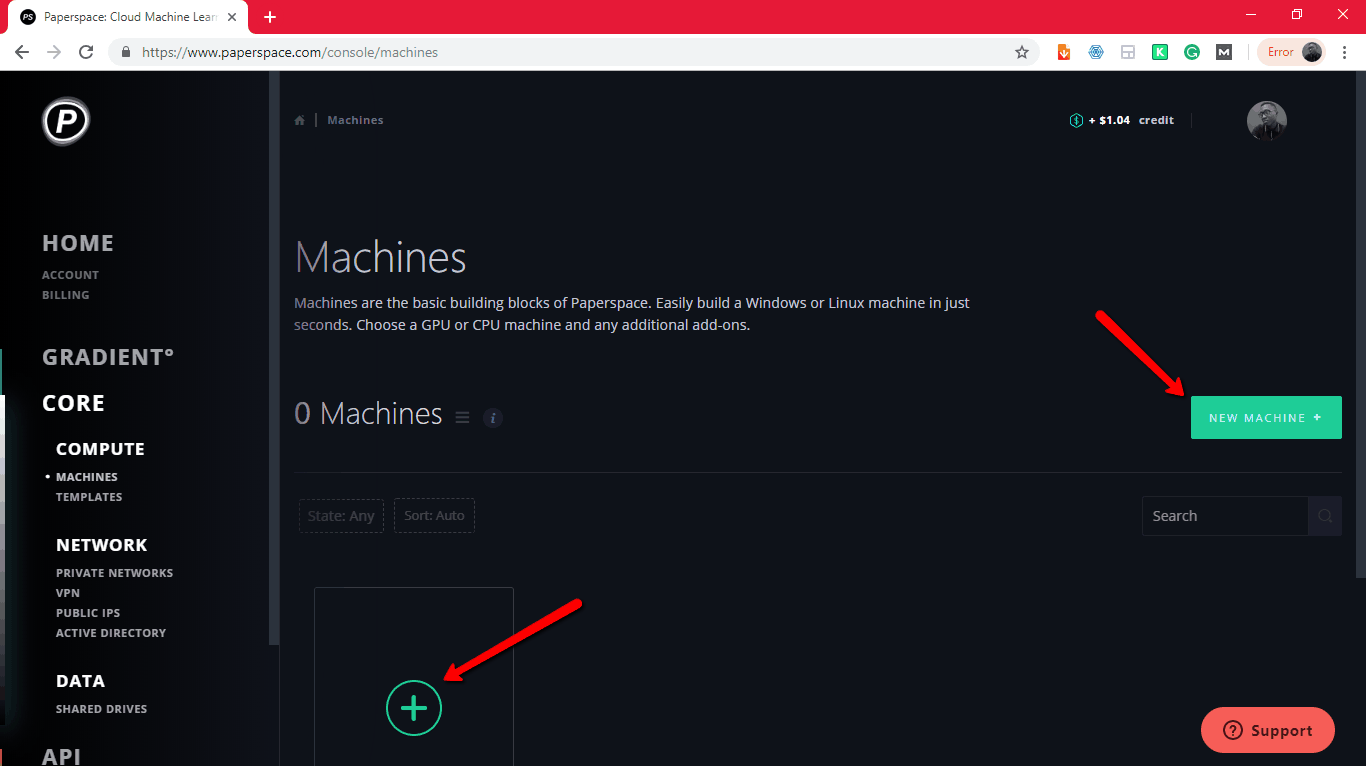Image resolution: width=1366 pixels, height=766 pixels.
Task: Click the Search input field
Action: (x=1225, y=516)
